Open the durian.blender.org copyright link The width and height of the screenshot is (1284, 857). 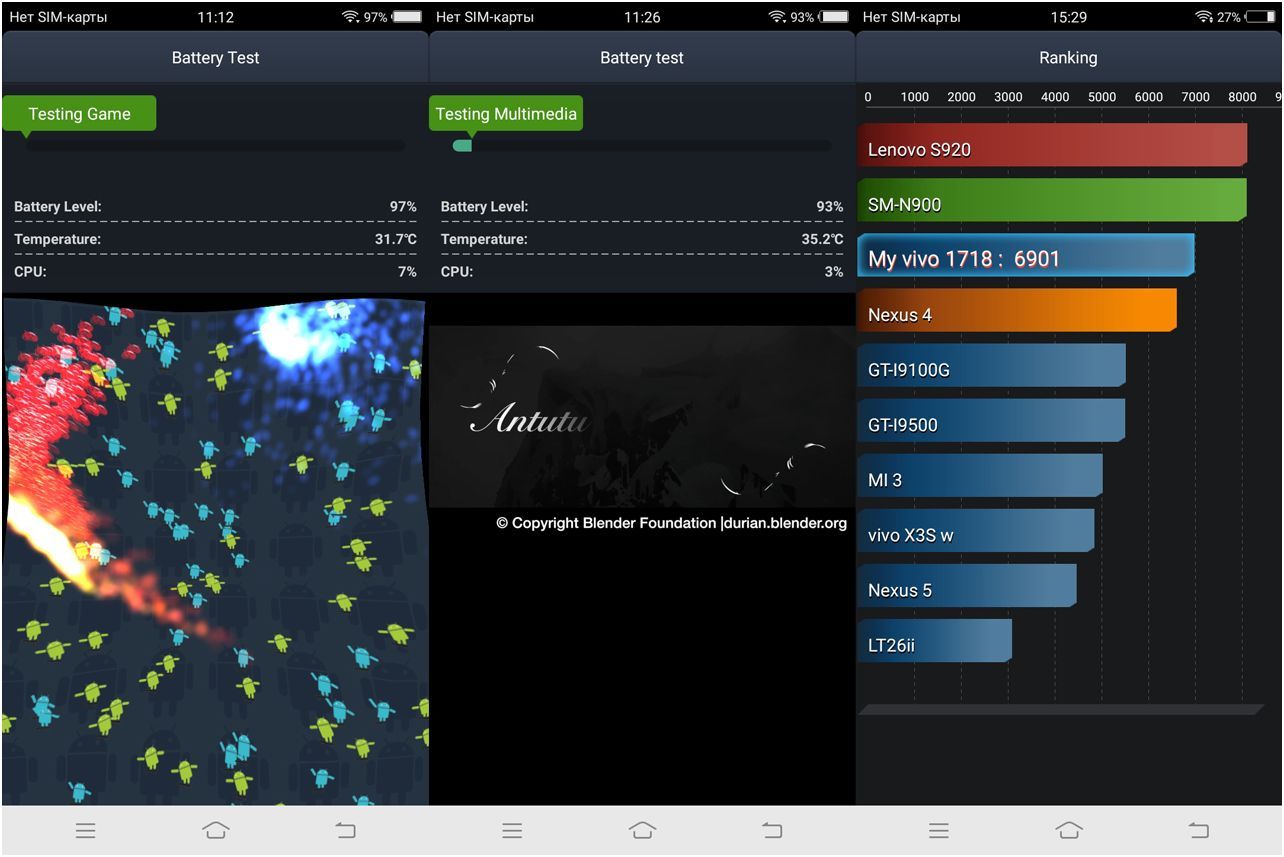pyautogui.click(x=784, y=523)
